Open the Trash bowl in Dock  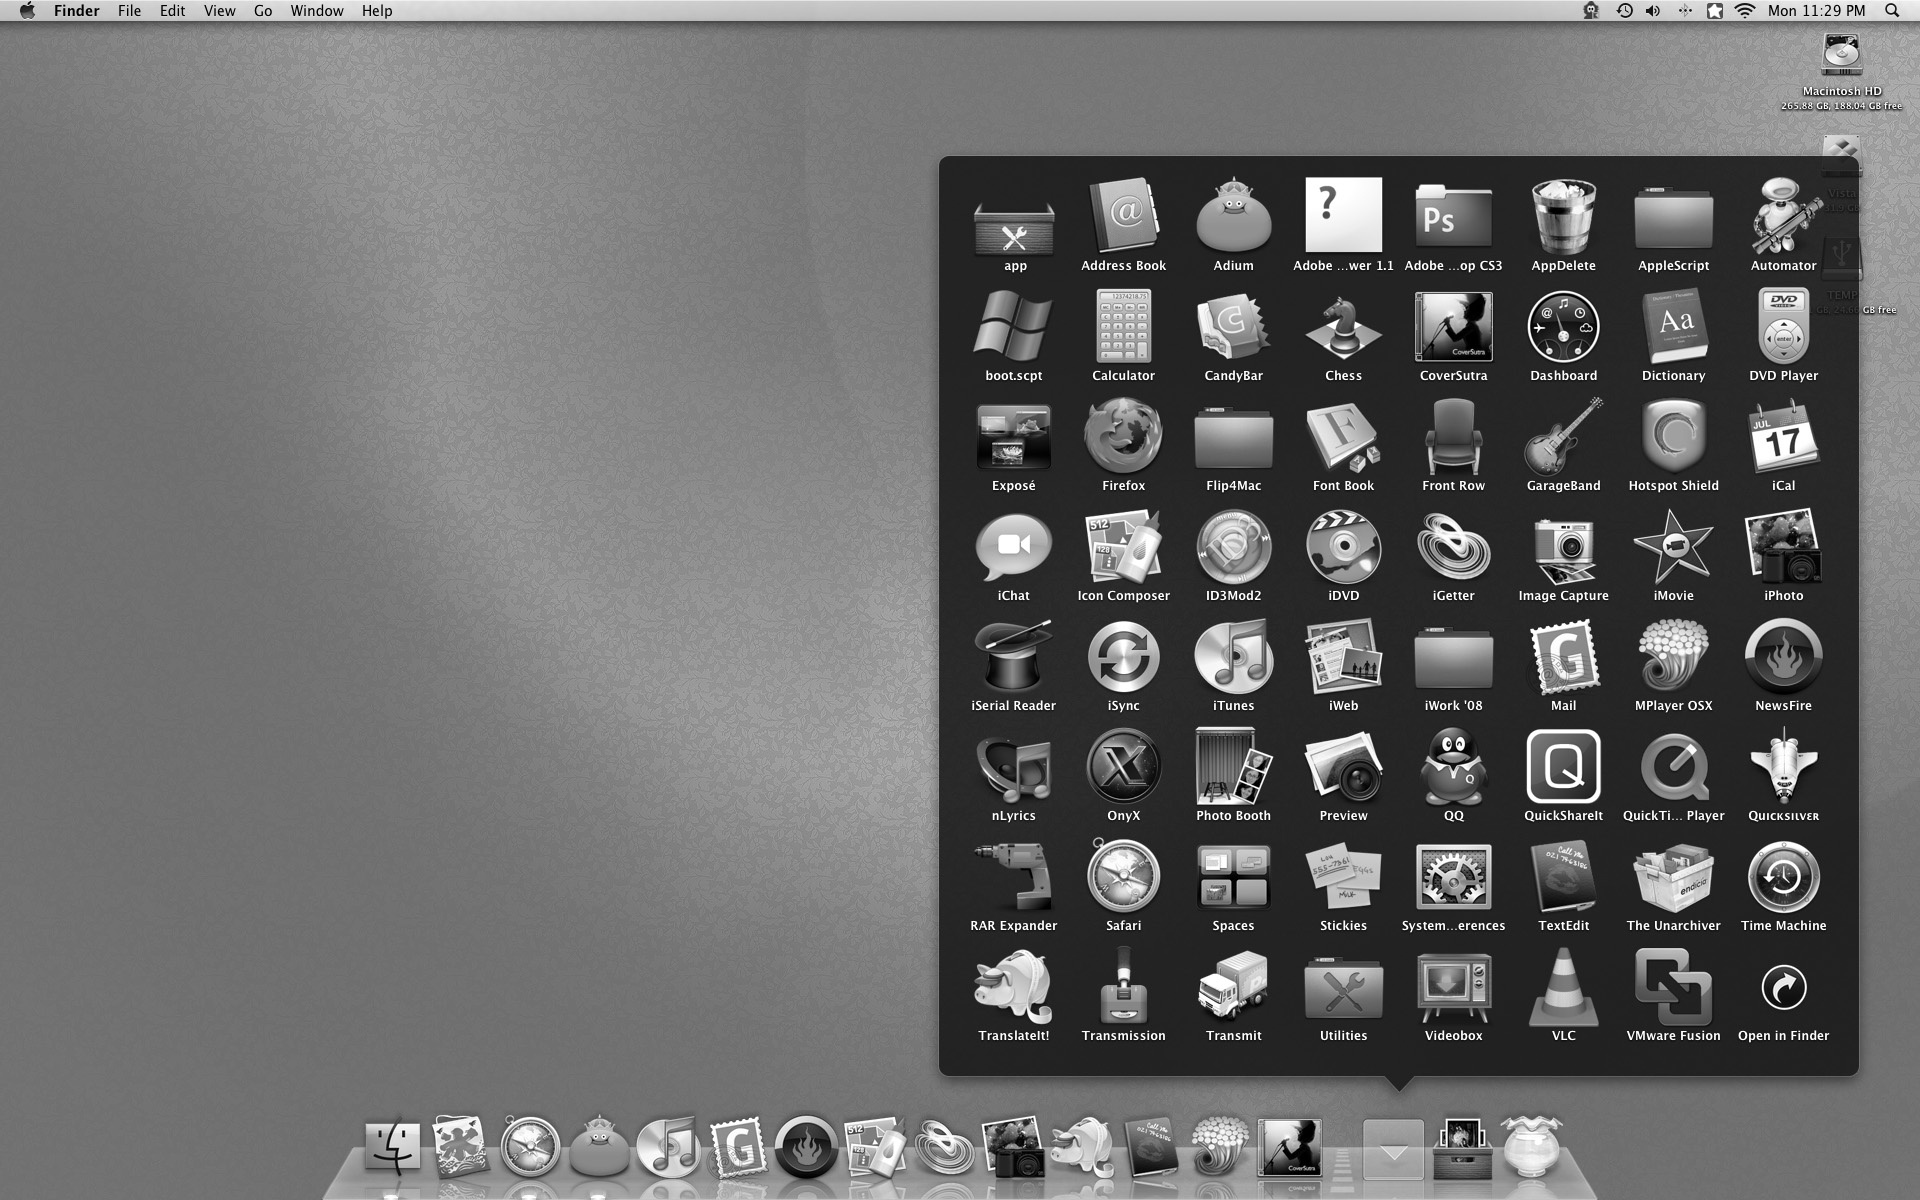[1531, 1146]
